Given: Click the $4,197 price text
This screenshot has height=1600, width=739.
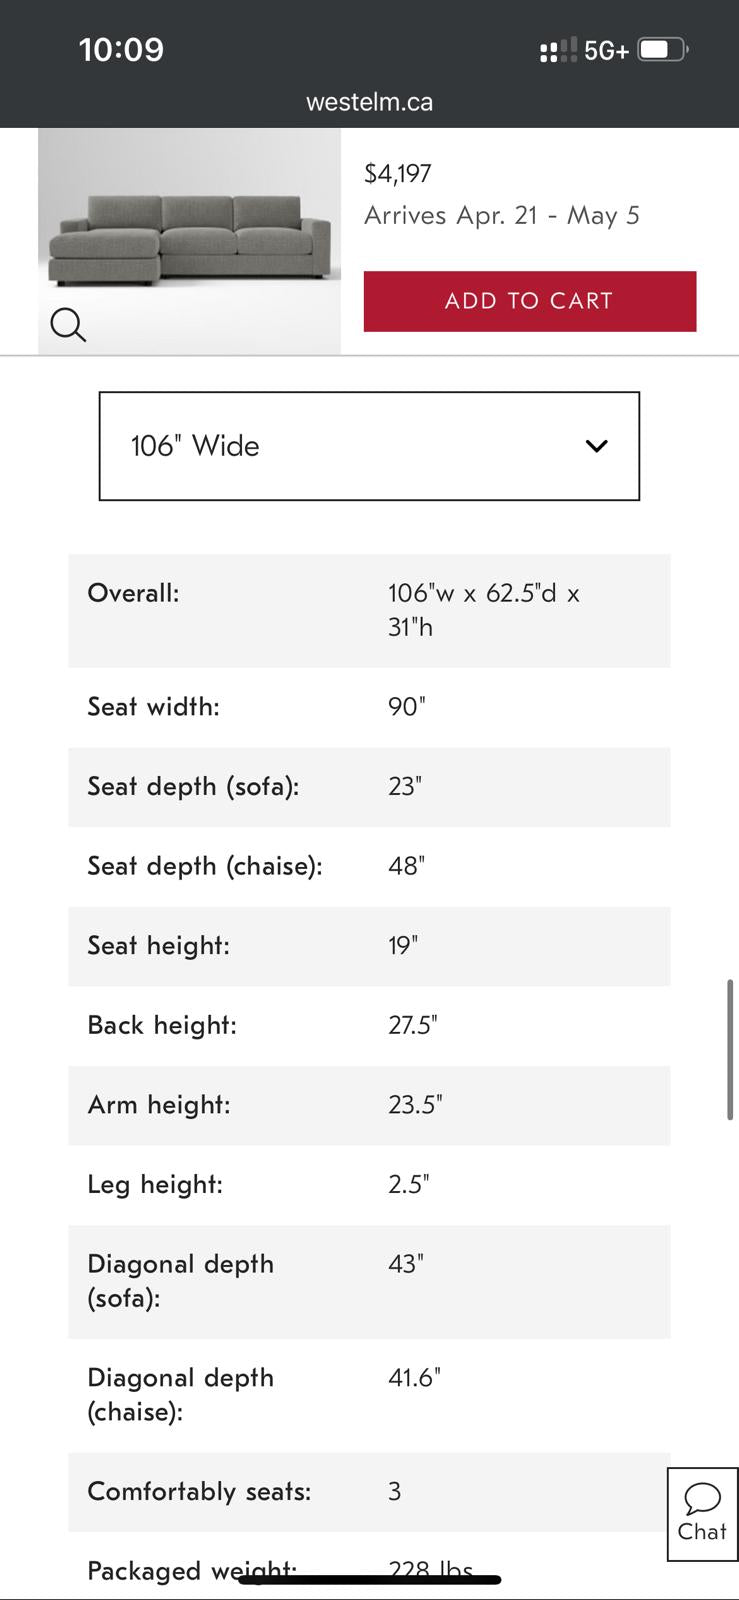Looking at the screenshot, I should click(x=398, y=174).
